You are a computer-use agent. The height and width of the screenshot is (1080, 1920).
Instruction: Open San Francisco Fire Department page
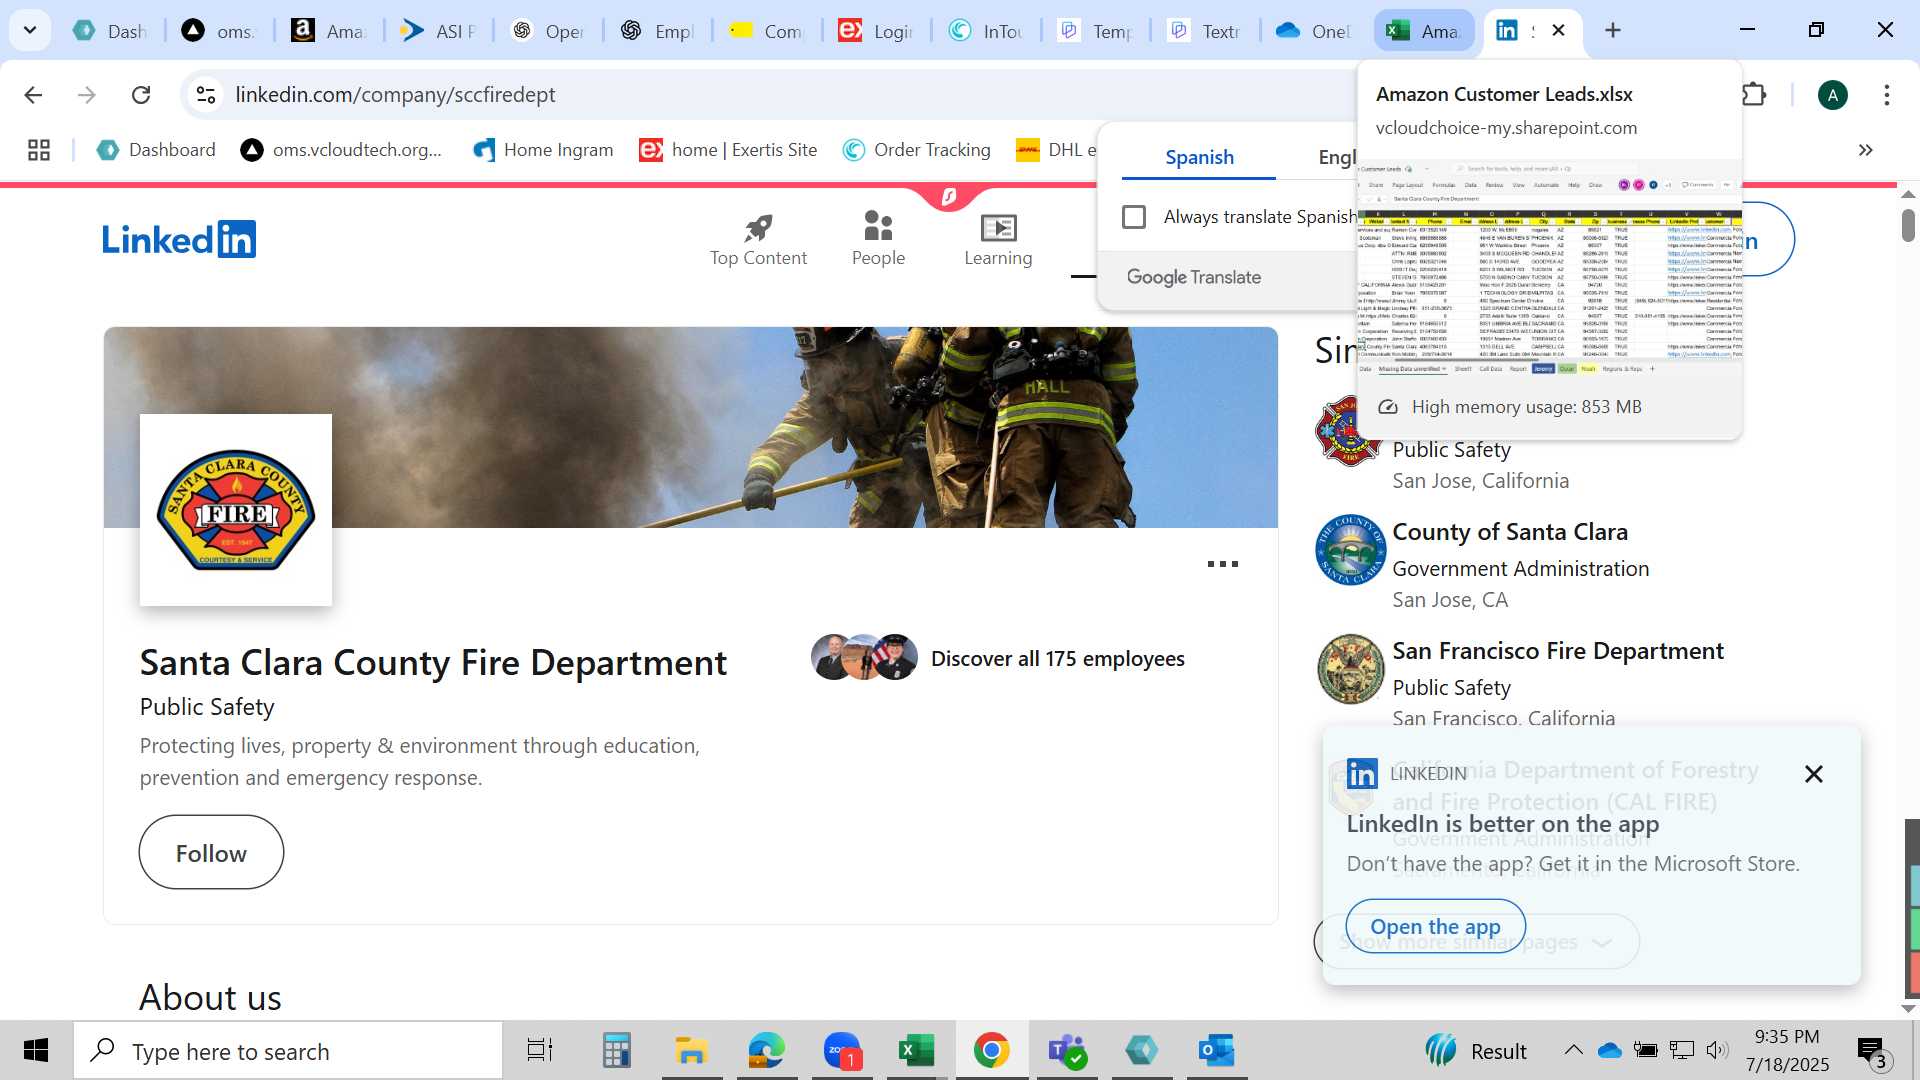point(1558,651)
